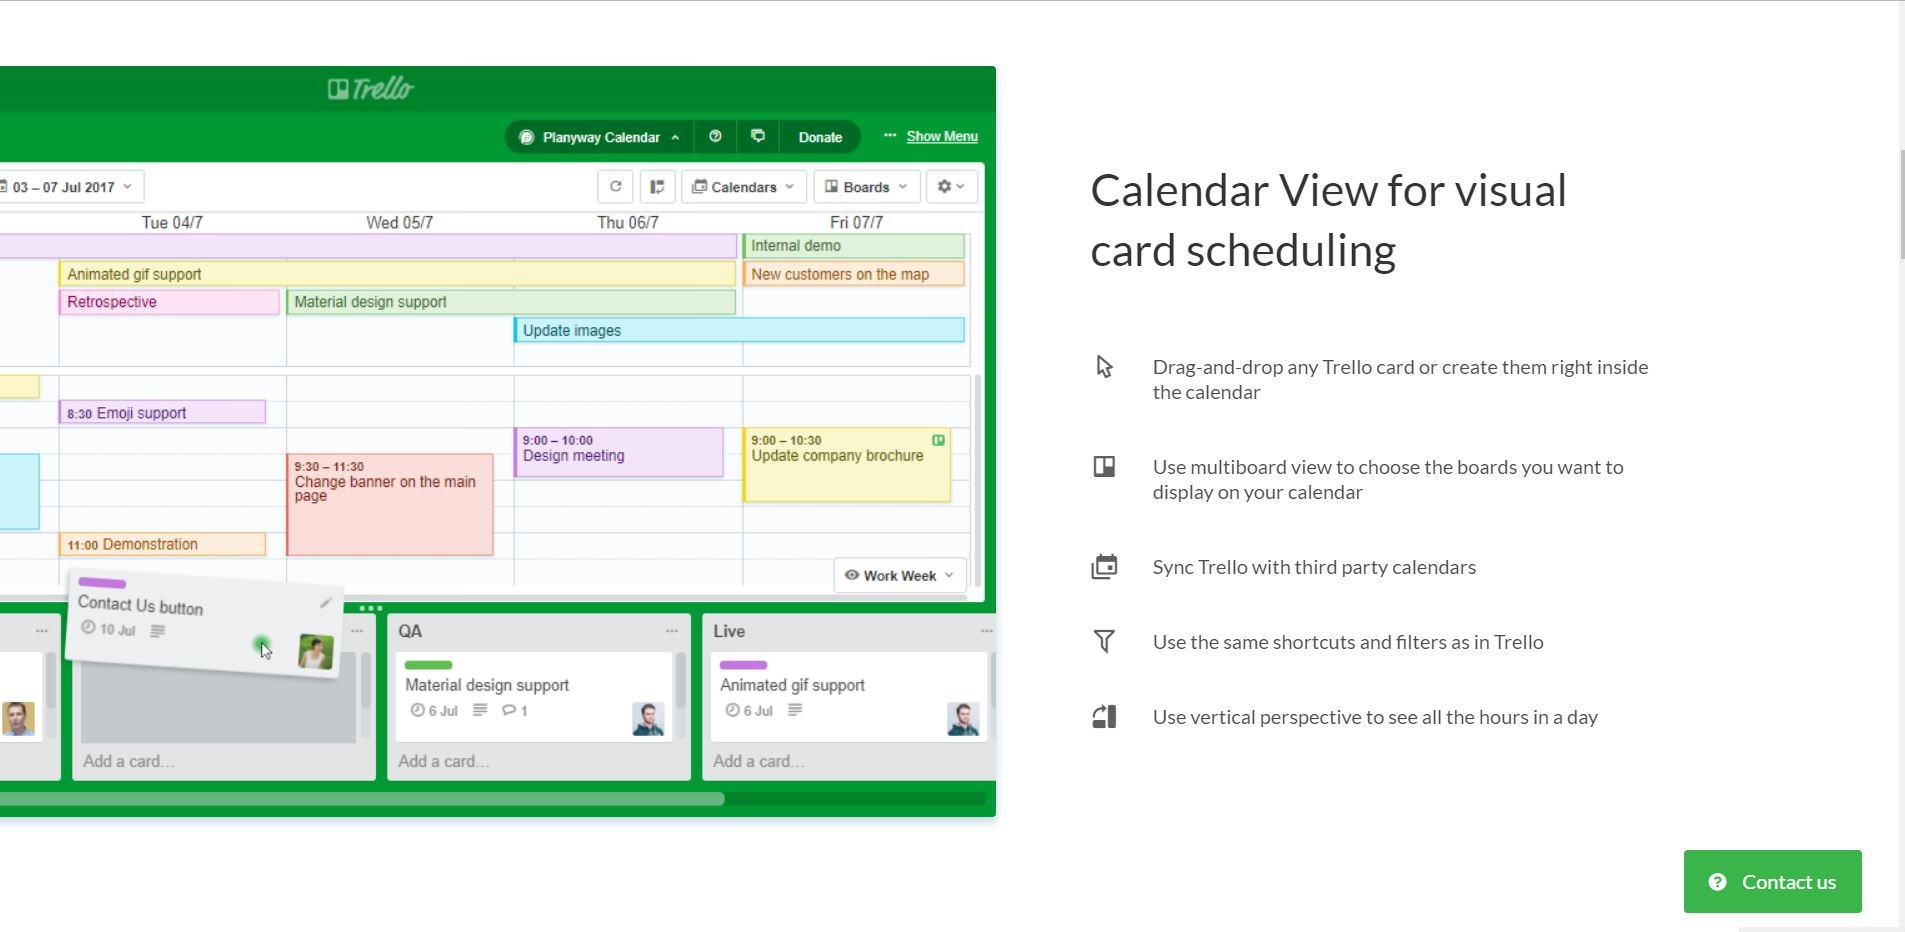Click the Donate button

pyautogui.click(x=820, y=137)
